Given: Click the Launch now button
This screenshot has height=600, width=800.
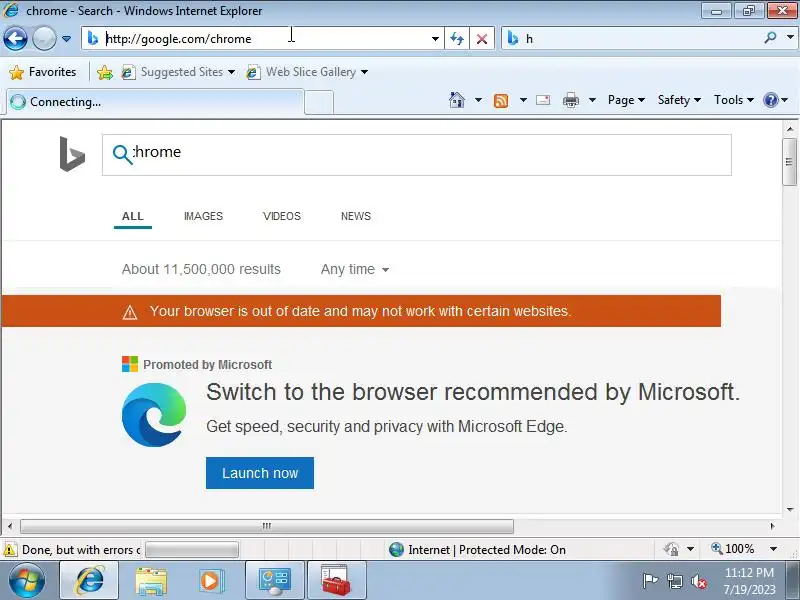Looking at the screenshot, I should tap(260, 473).
